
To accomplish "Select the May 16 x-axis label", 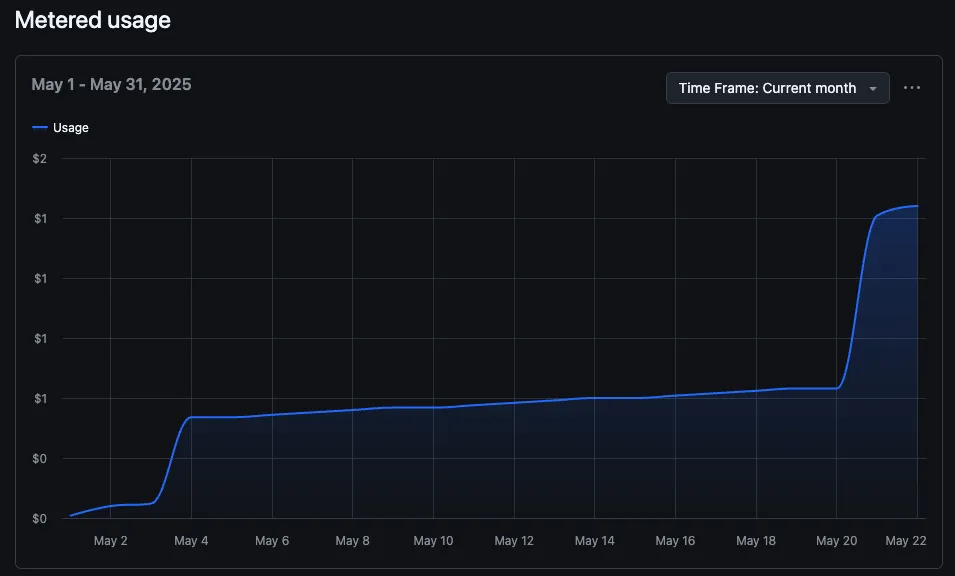I will pos(675,541).
